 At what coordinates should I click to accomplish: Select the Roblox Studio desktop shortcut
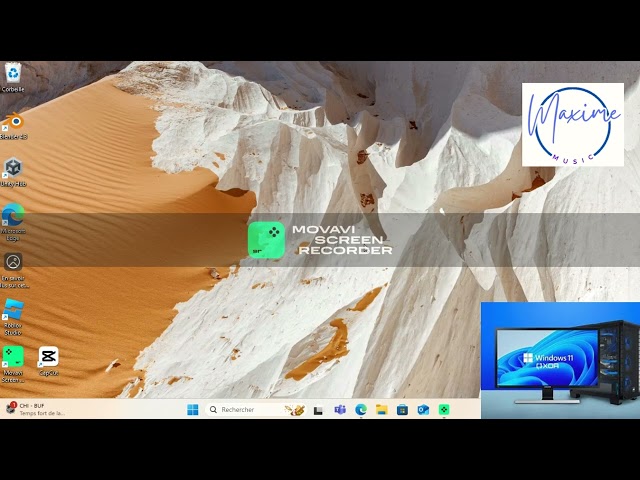pos(13,317)
